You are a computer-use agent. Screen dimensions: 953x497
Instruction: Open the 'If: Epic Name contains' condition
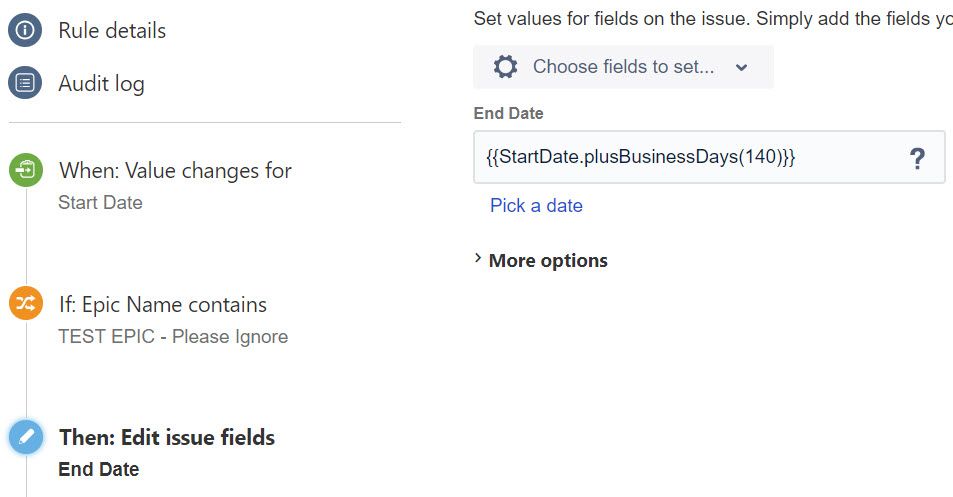[163, 304]
